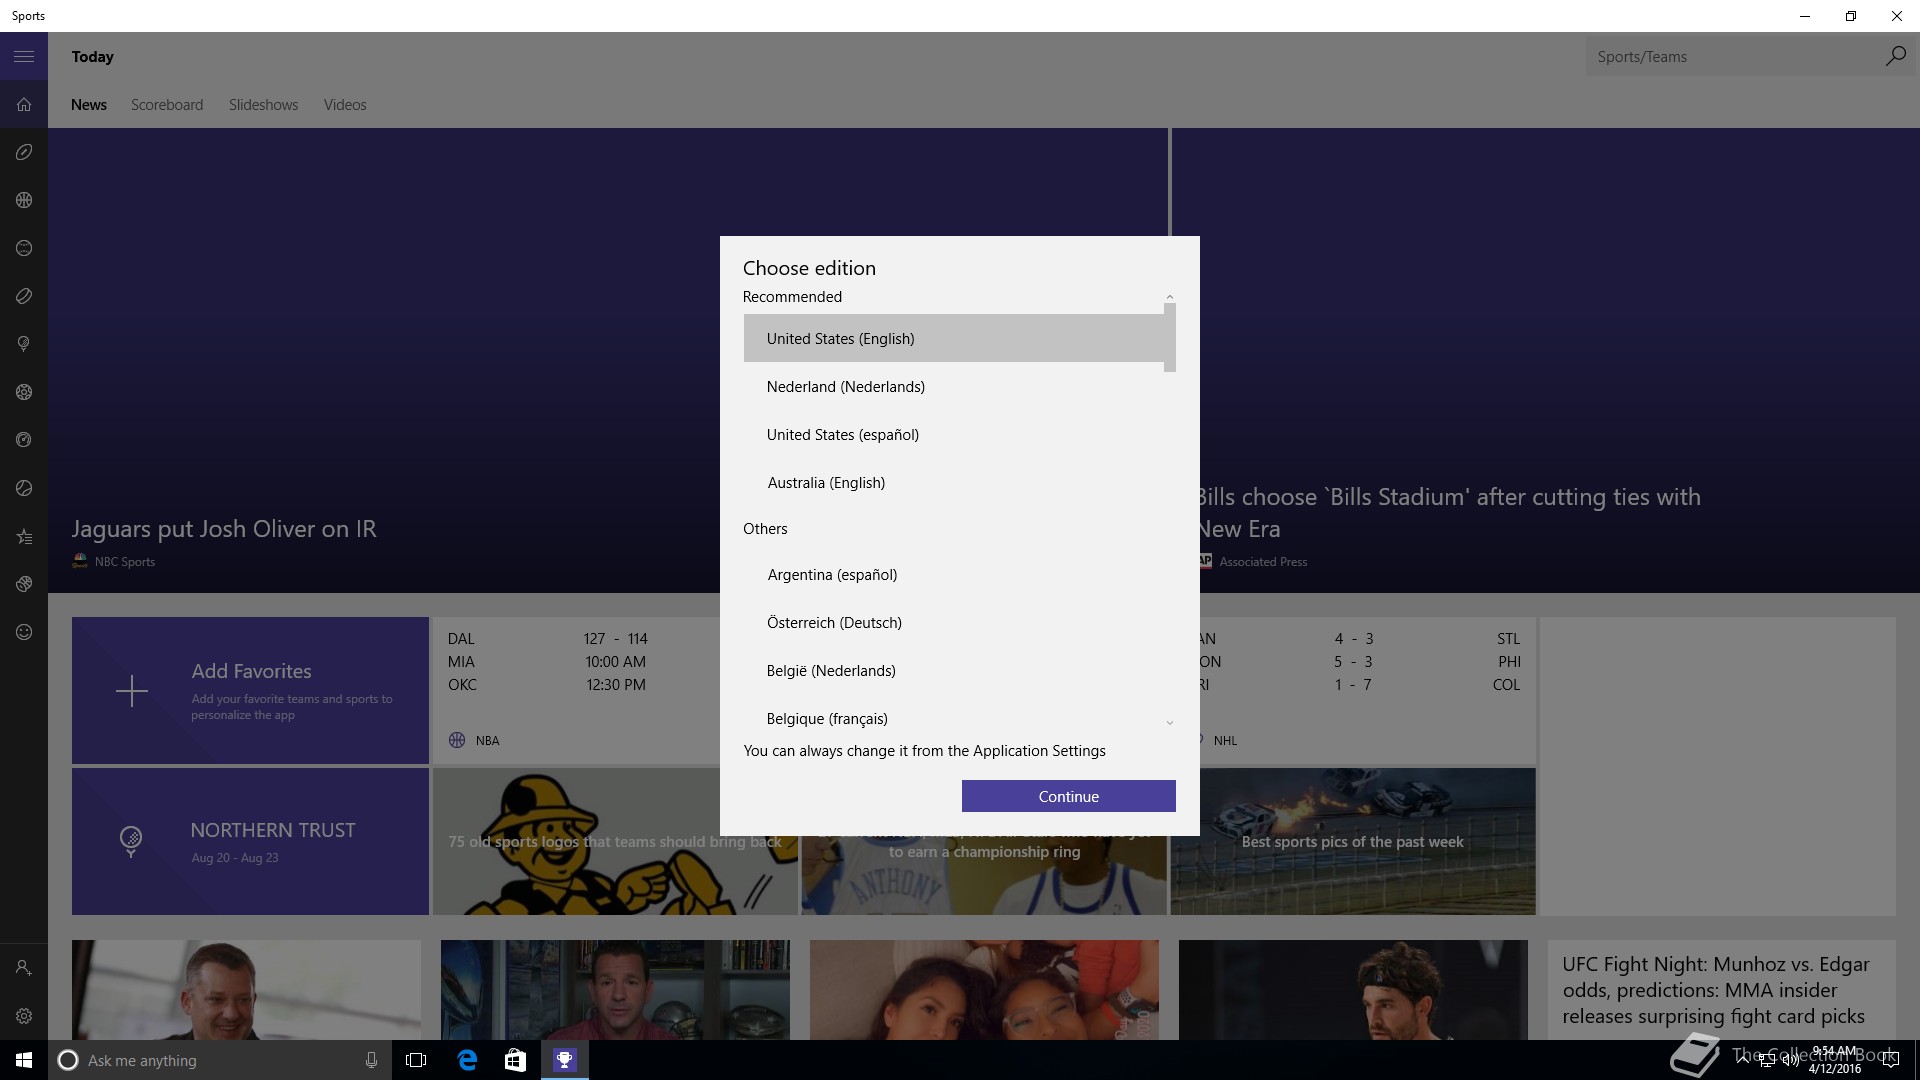Open the More Sports balls icon
The image size is (1920, 1080).
click(24, 584)
